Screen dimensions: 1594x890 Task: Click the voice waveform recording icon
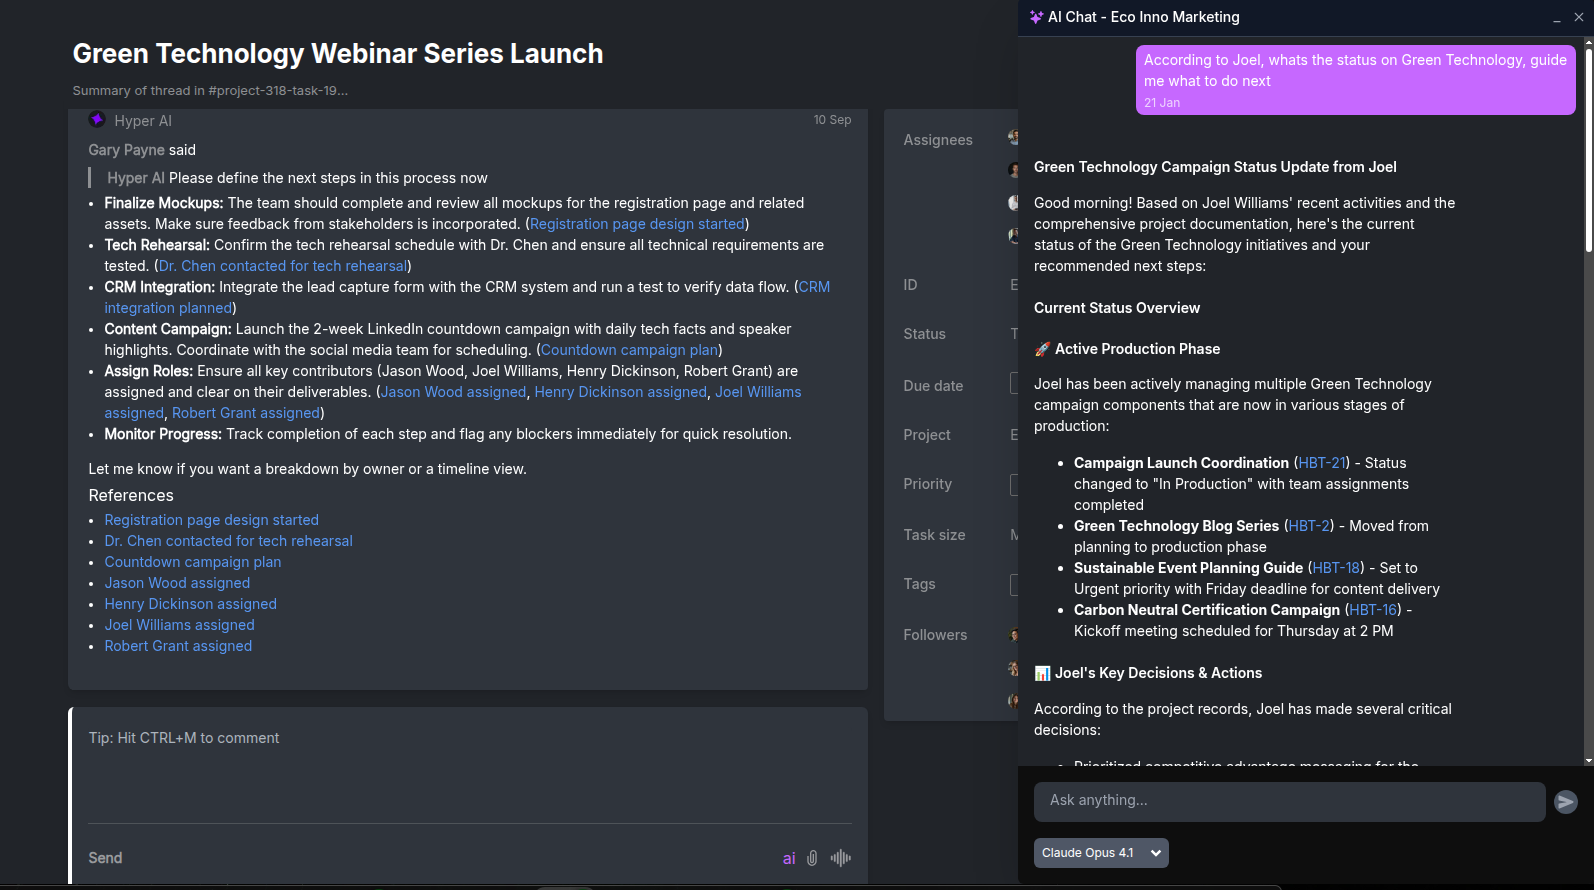click(x=841, y=858)
